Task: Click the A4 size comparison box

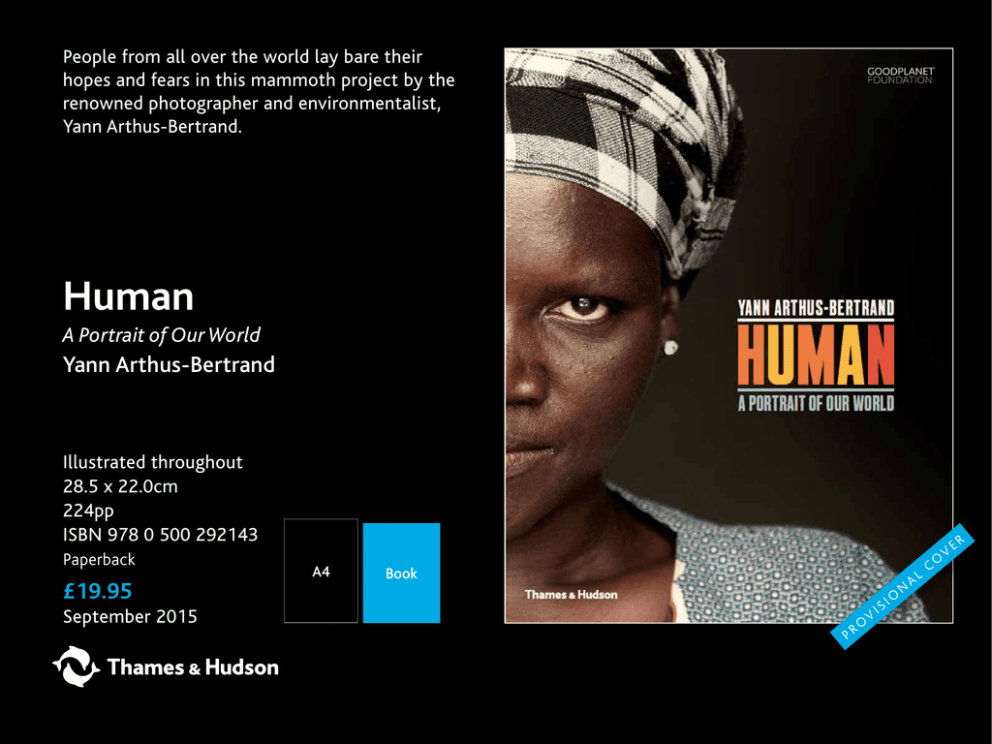Action: pyautogui.click(x=321, y=571)
